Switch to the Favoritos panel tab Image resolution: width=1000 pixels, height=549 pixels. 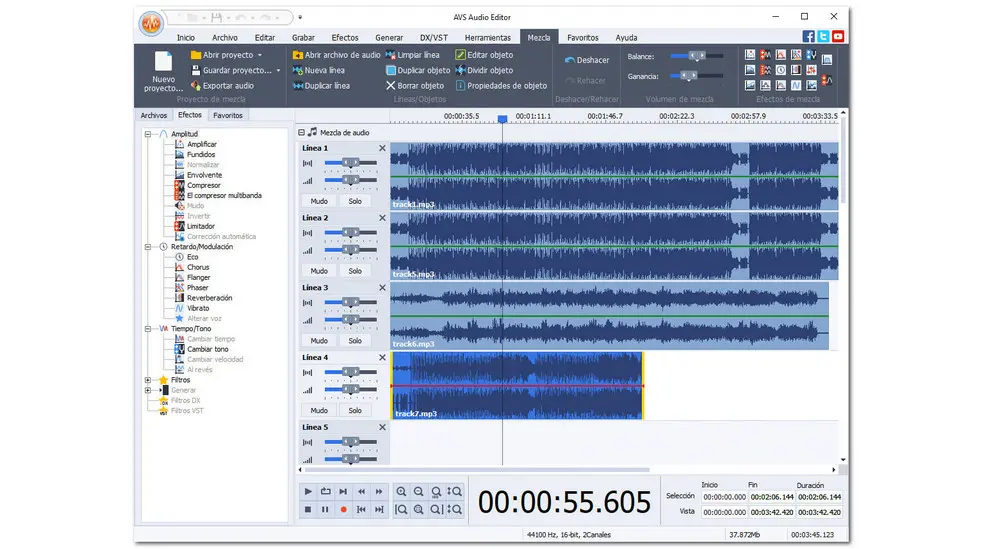point(228,115)
